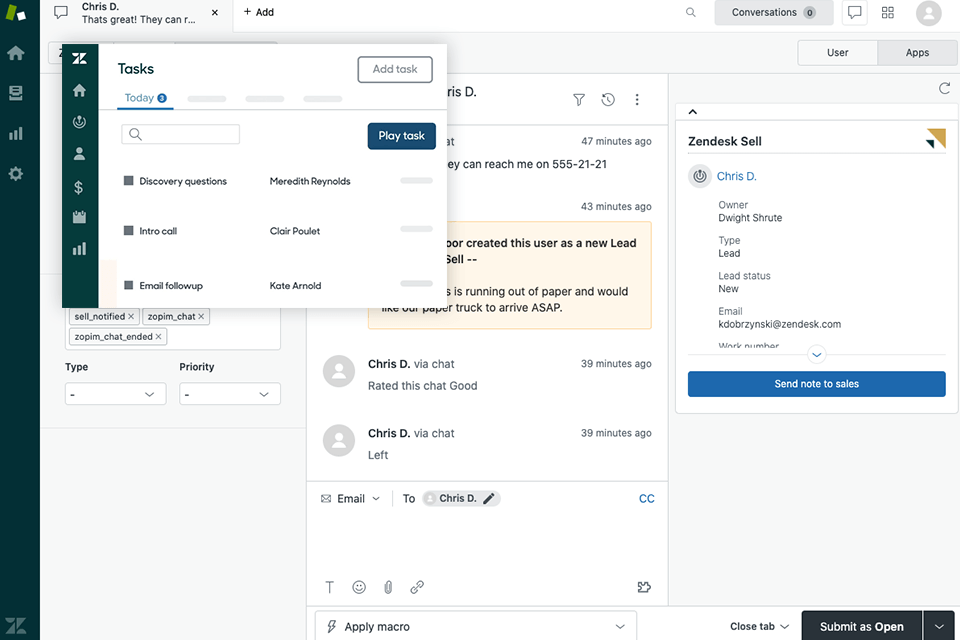The image size is (960, 640).
Task: Click Submit as Open button
Action: tap(861, 626)
